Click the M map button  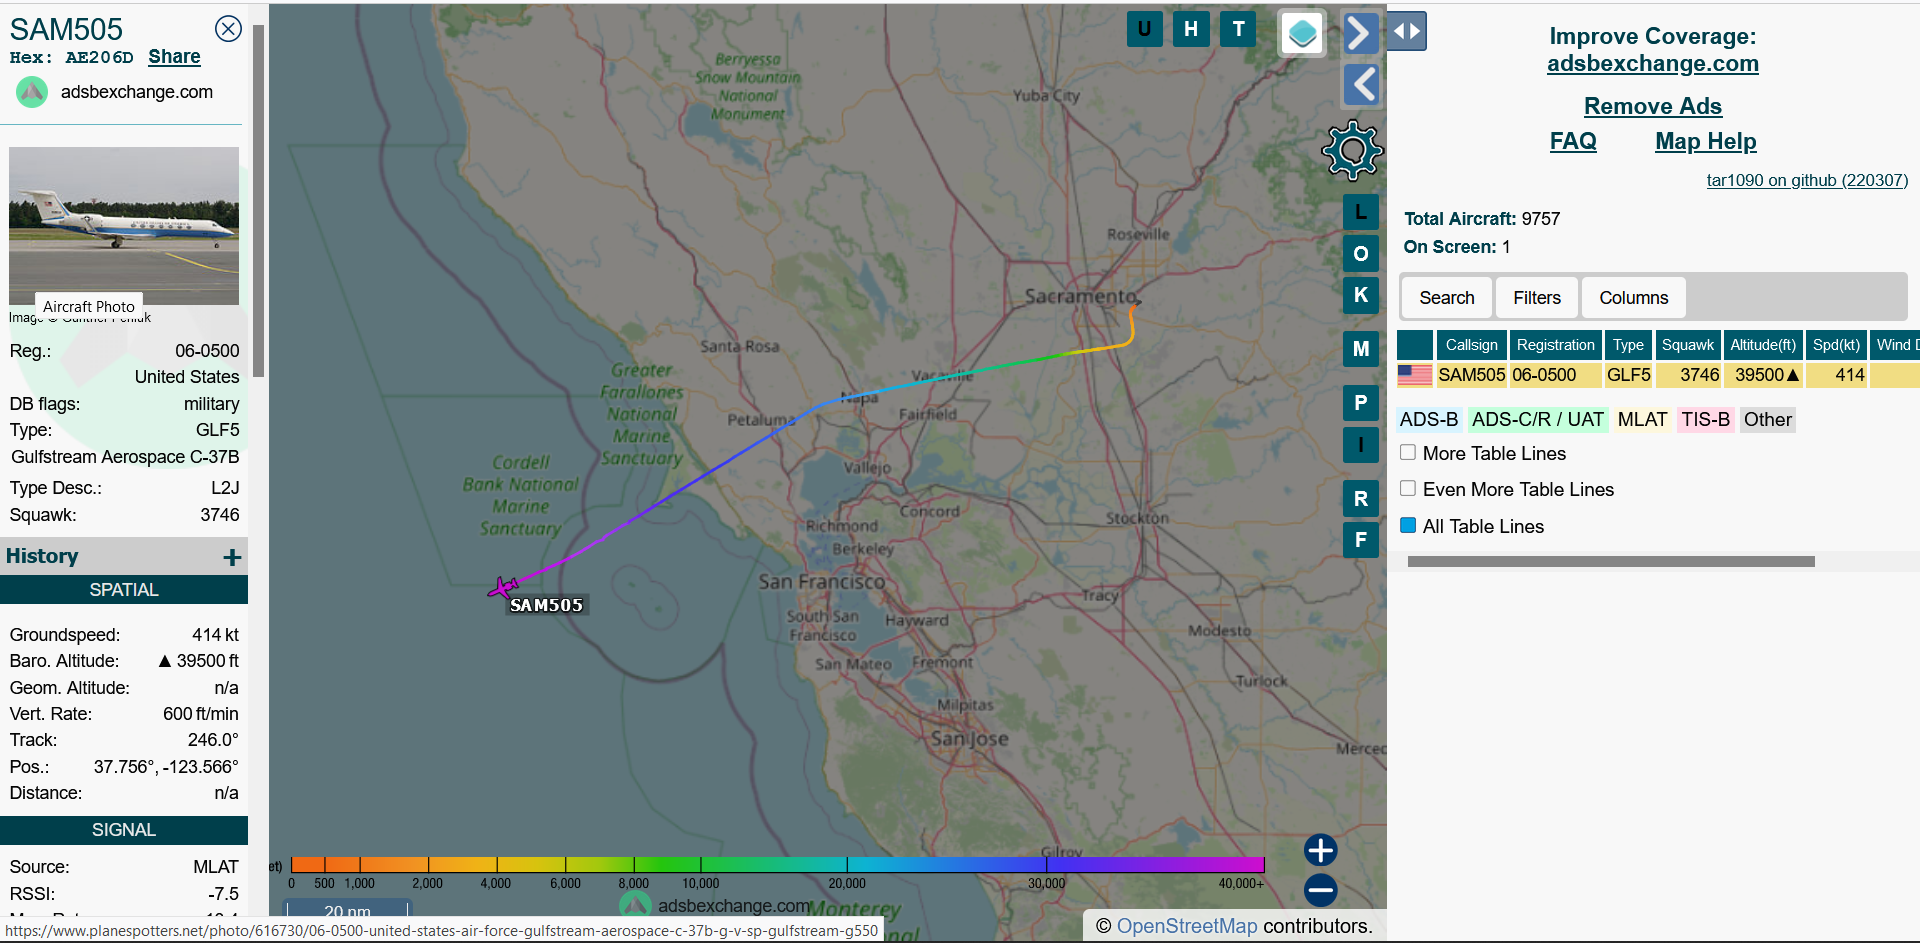point(1360,349)
